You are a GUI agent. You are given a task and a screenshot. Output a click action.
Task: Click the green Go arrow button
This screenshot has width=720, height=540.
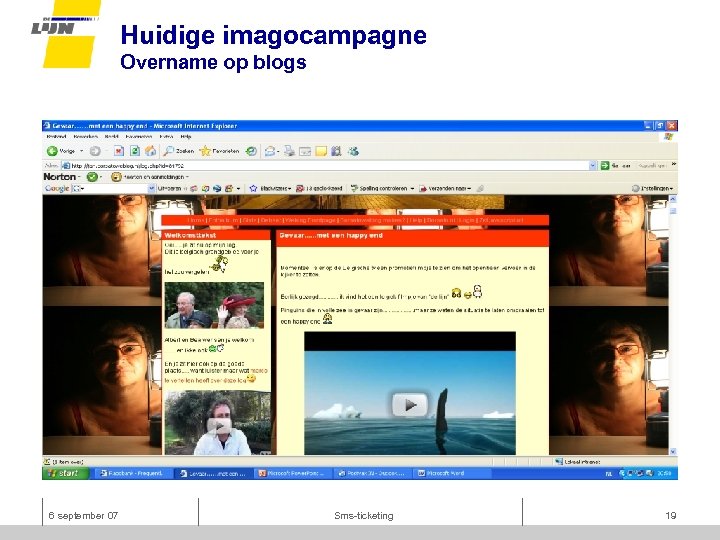605,166
